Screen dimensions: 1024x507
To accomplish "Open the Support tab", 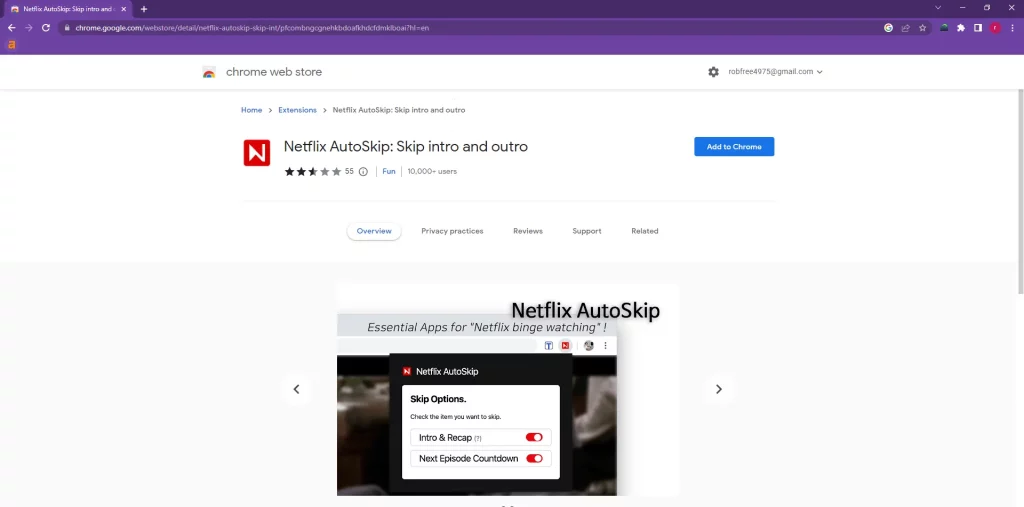I will [586, 231].
